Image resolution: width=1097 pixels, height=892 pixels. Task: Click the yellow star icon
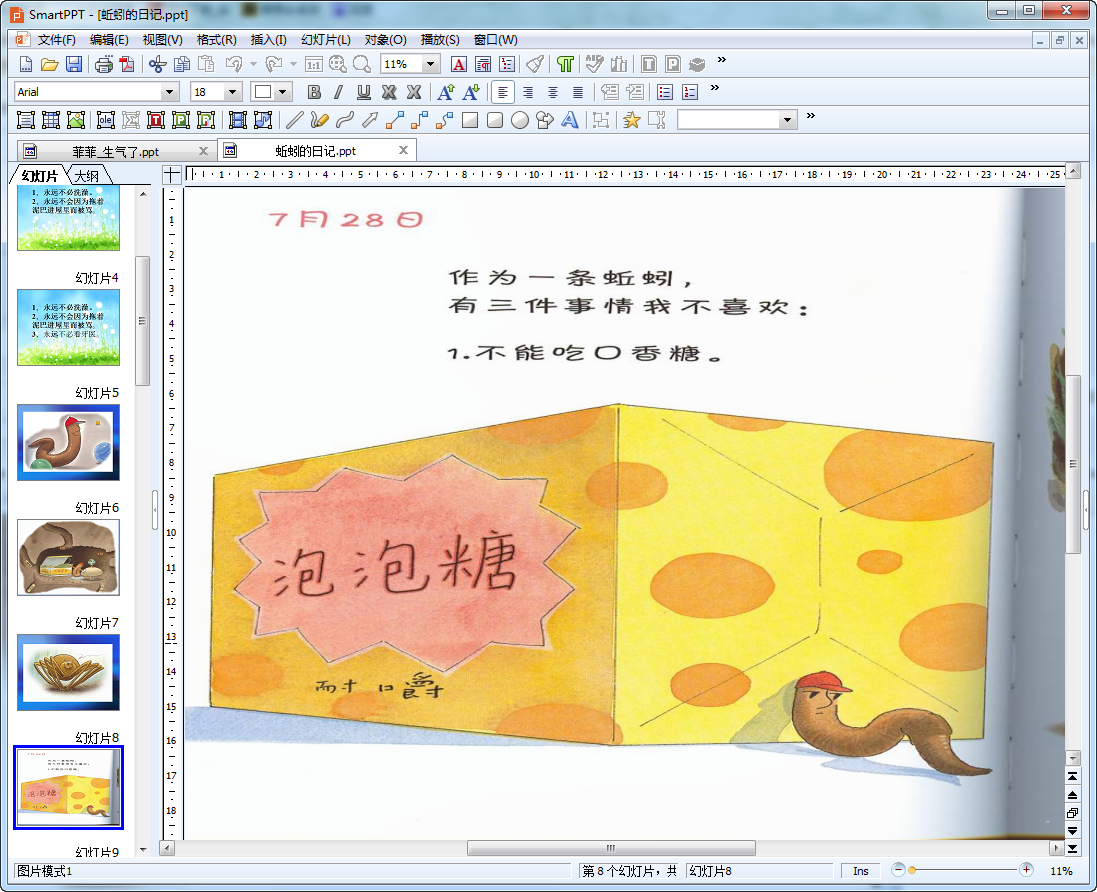(x=631, y=120)
